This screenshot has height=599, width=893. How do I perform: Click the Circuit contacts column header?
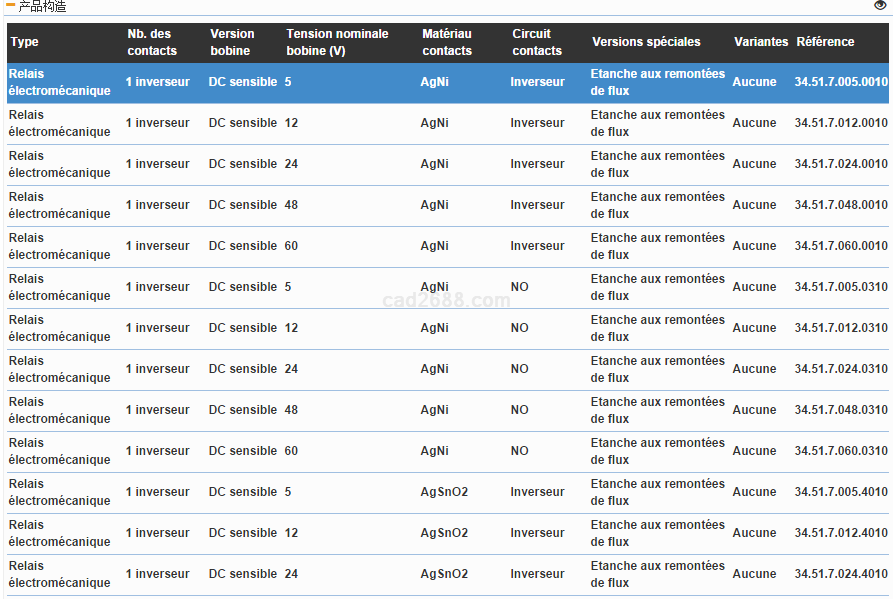[537, 42]
